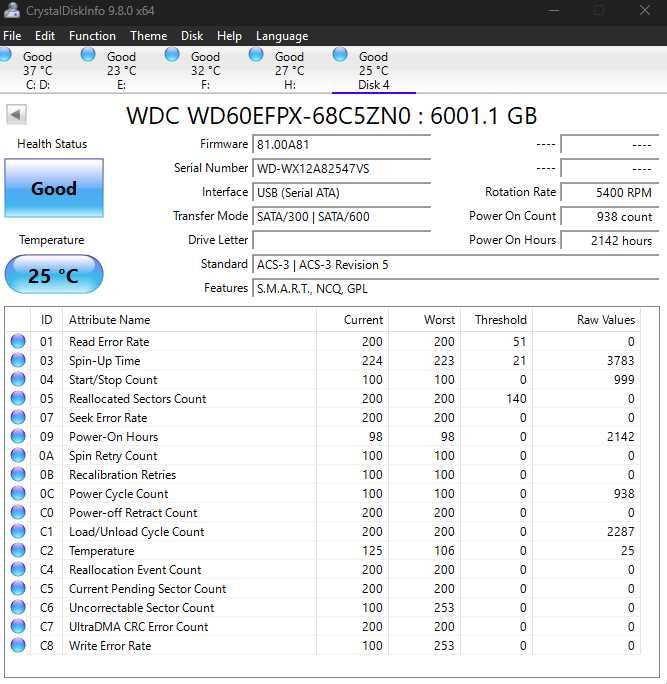
Task: Open the Function menu
Action: [92, 36]
